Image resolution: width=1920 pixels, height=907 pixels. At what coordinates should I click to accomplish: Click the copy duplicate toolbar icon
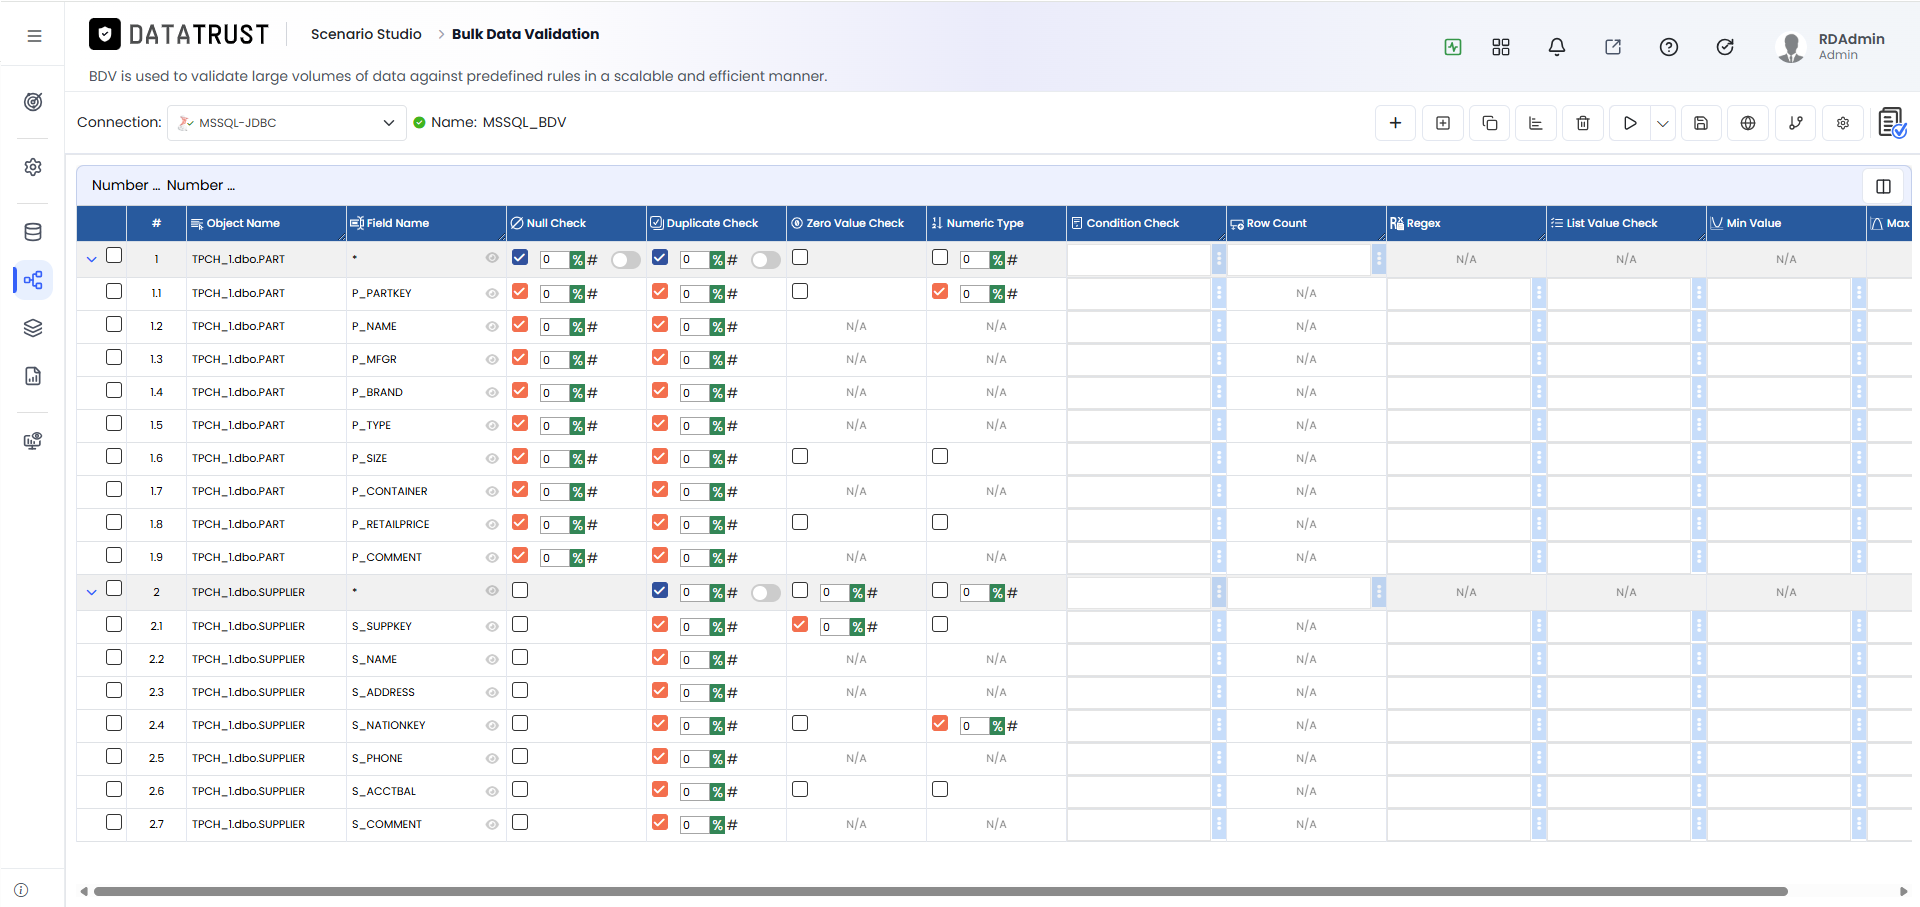click(1490, 123)
